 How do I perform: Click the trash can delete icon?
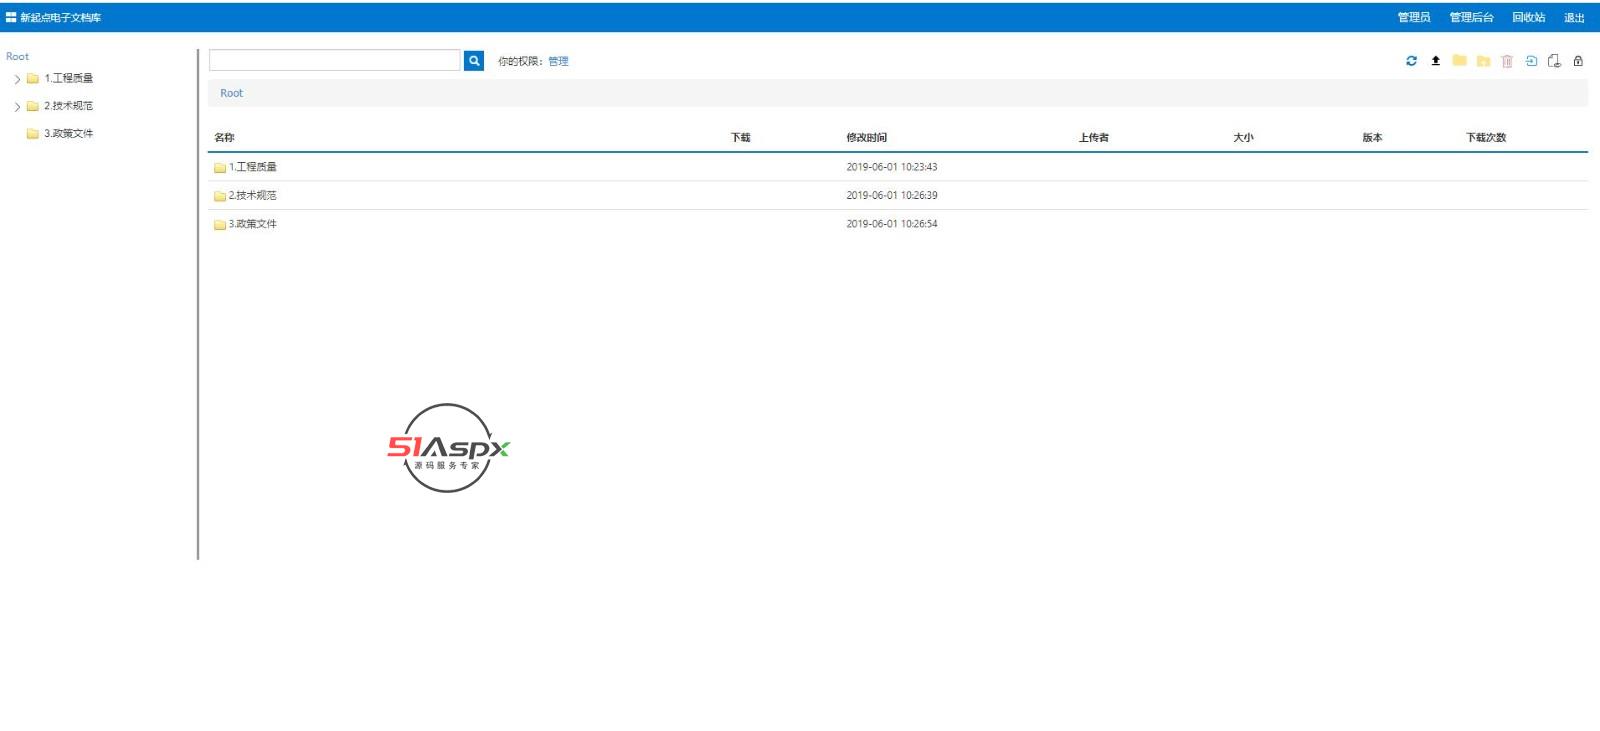click(1507, 61)
